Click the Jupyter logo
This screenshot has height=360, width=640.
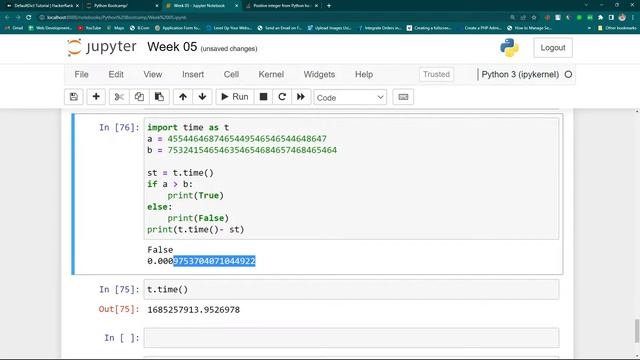[102, 47]
